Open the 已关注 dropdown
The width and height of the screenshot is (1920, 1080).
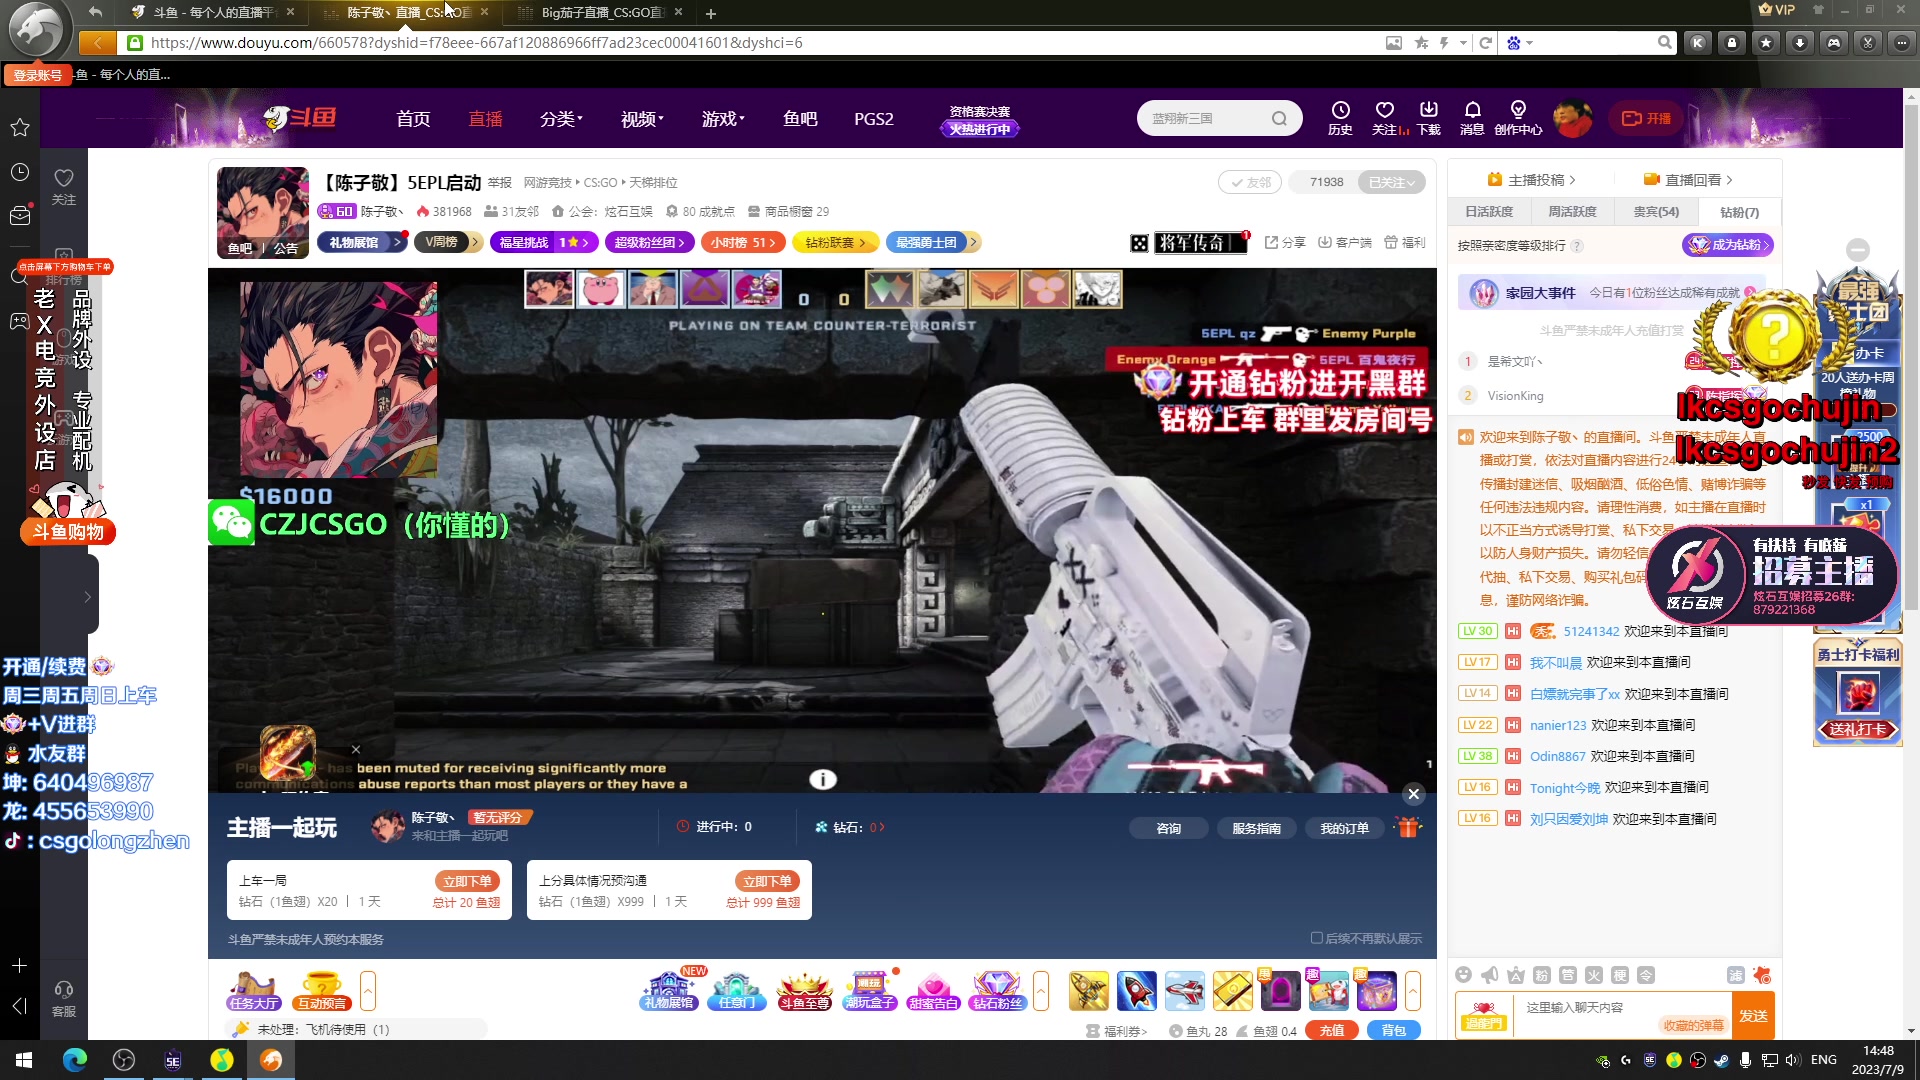(x=1392, y=182)
